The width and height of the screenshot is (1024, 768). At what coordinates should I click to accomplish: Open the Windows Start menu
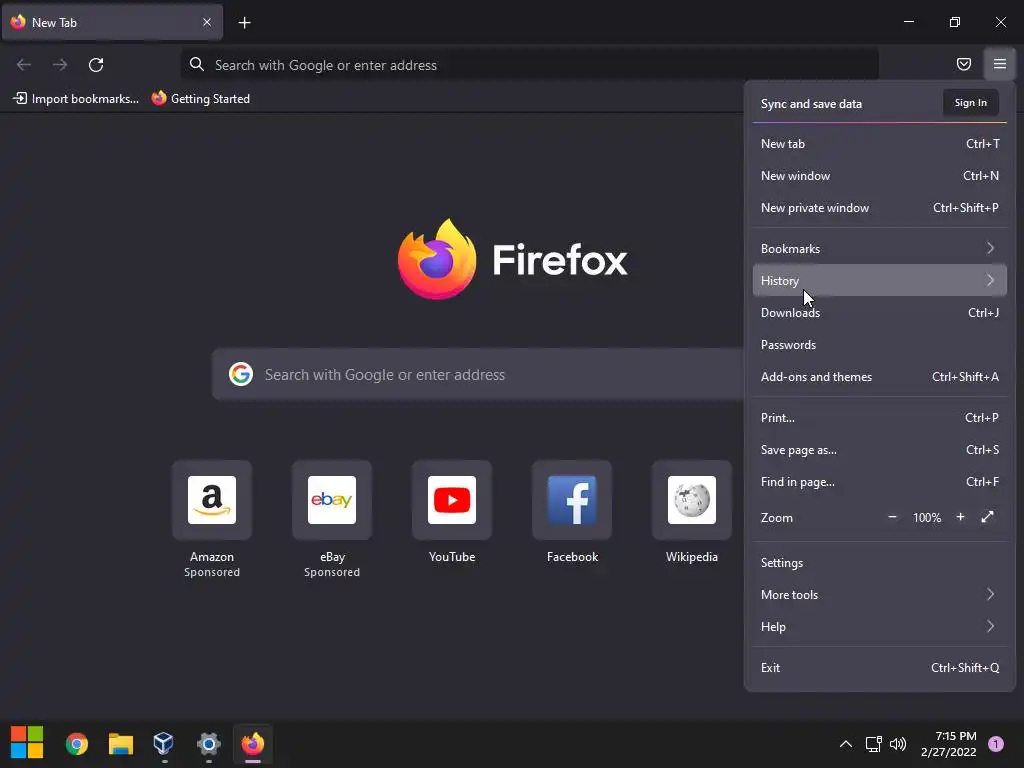click(x=27, y=743)
